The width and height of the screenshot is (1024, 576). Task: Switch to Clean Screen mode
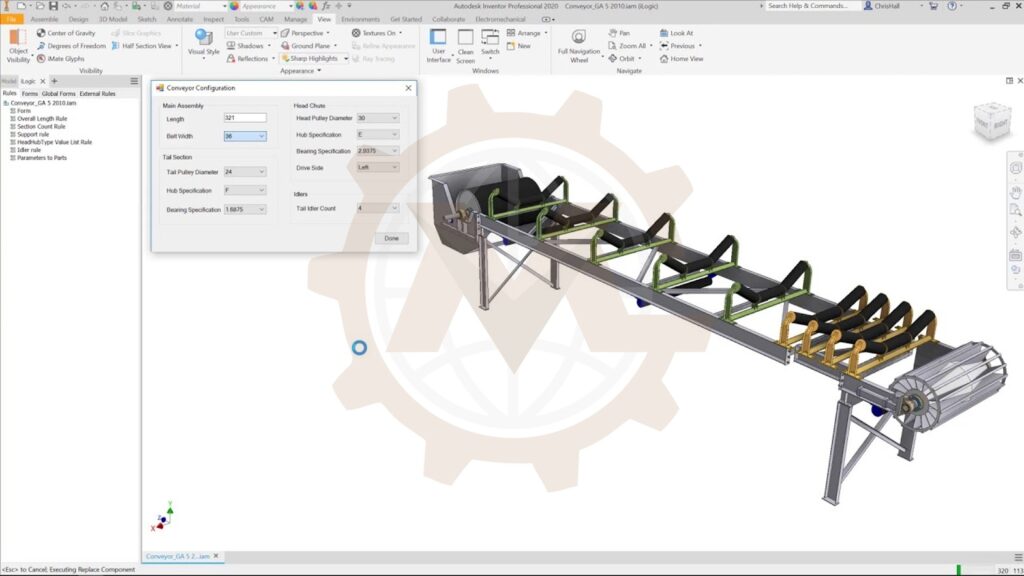pos(465,46)
